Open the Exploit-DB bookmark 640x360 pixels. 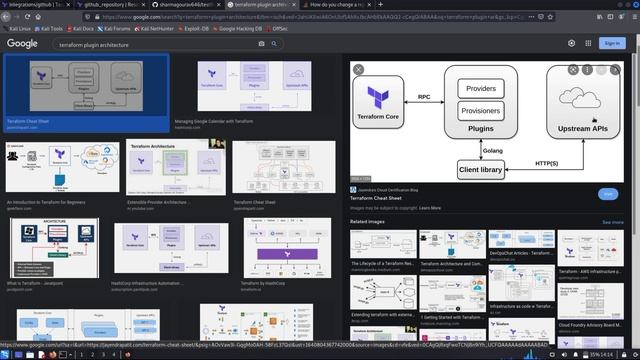coord(193,29)
